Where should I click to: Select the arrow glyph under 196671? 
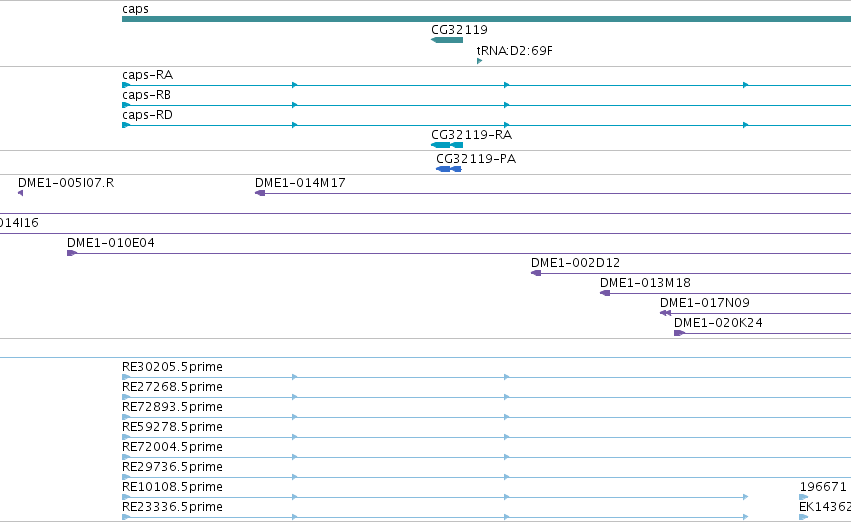(803, 497)
